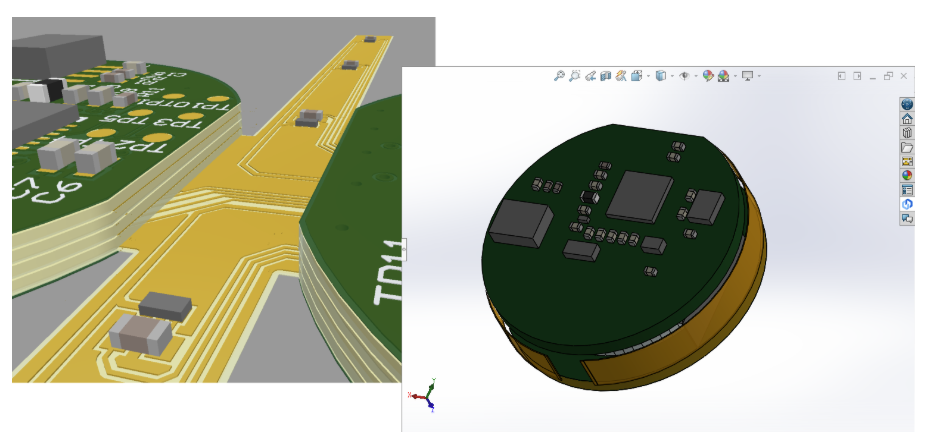Click the Previous View icon
This screenshot has height=440, width=935.
coord(590,75)
